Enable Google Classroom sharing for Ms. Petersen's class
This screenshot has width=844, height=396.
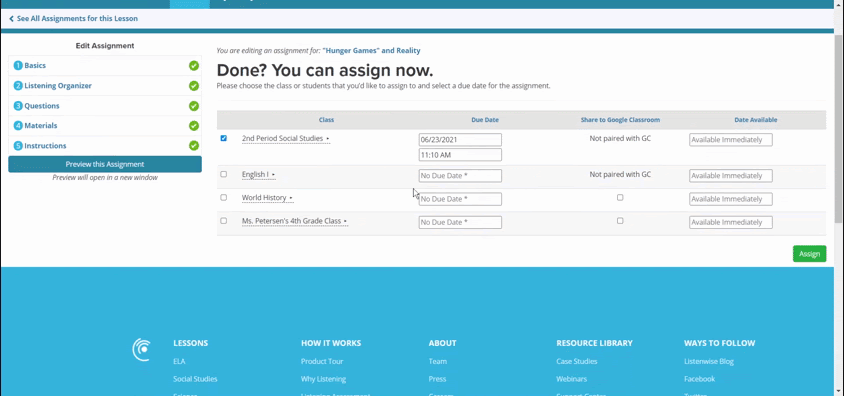click(620, 221)
